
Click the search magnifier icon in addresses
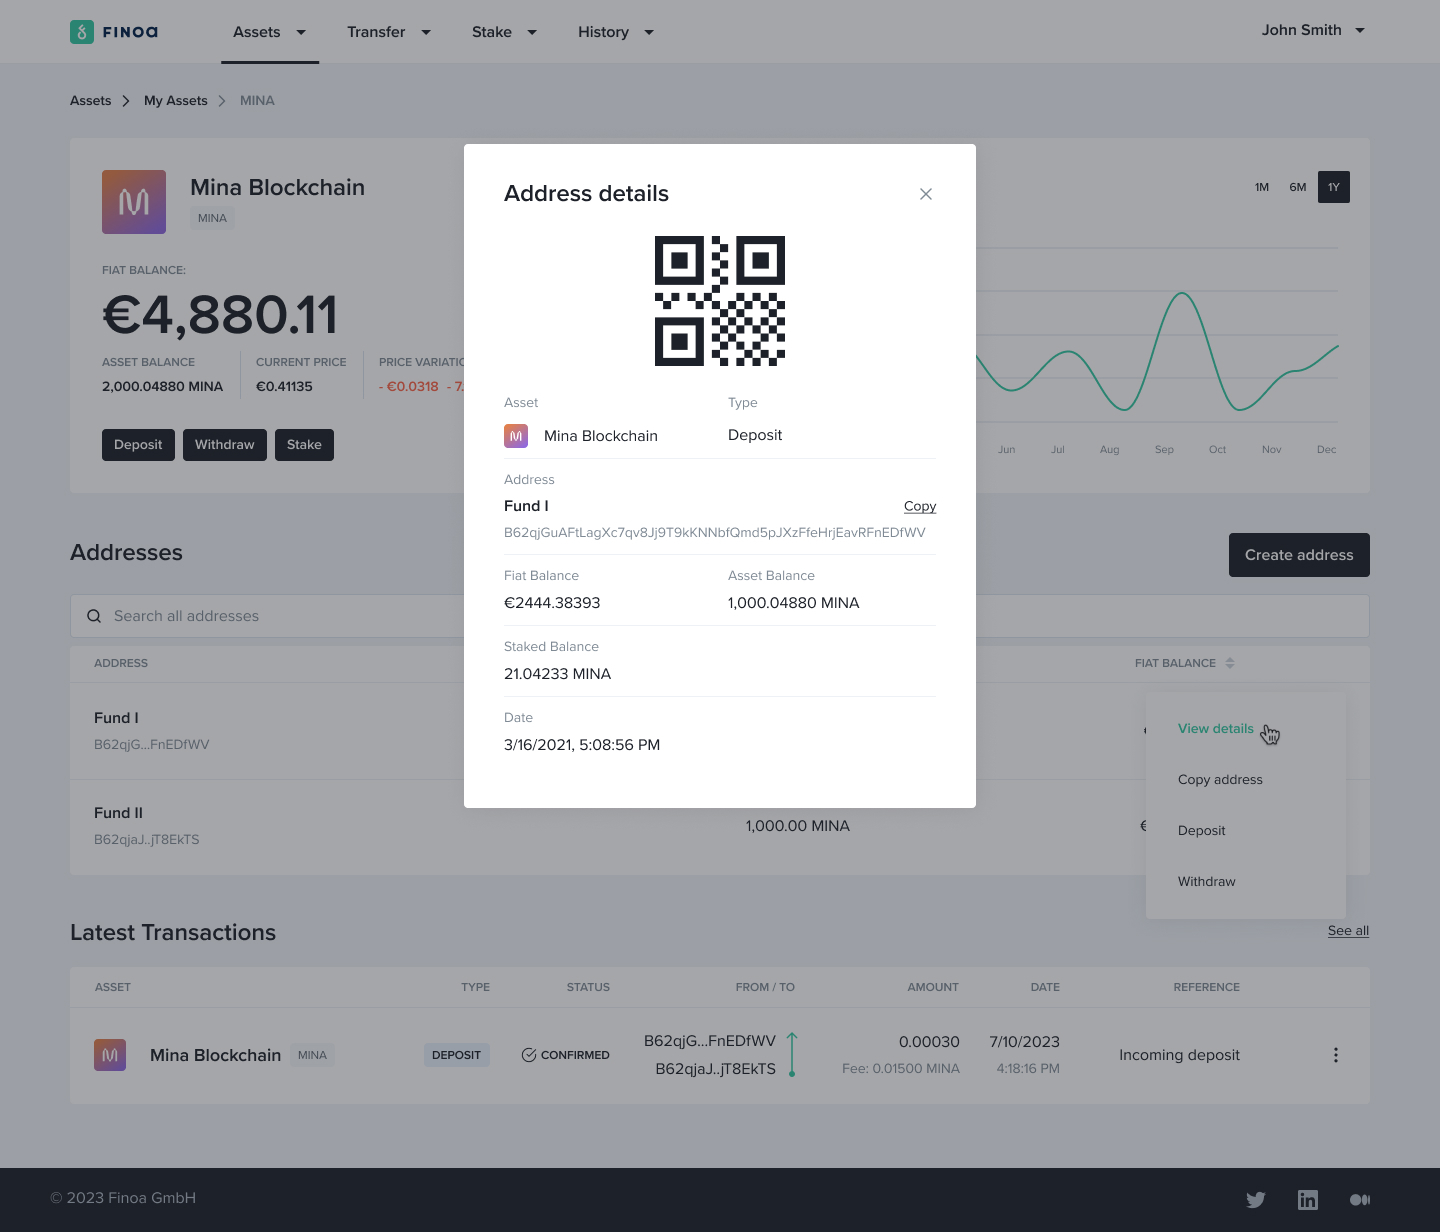94,616
